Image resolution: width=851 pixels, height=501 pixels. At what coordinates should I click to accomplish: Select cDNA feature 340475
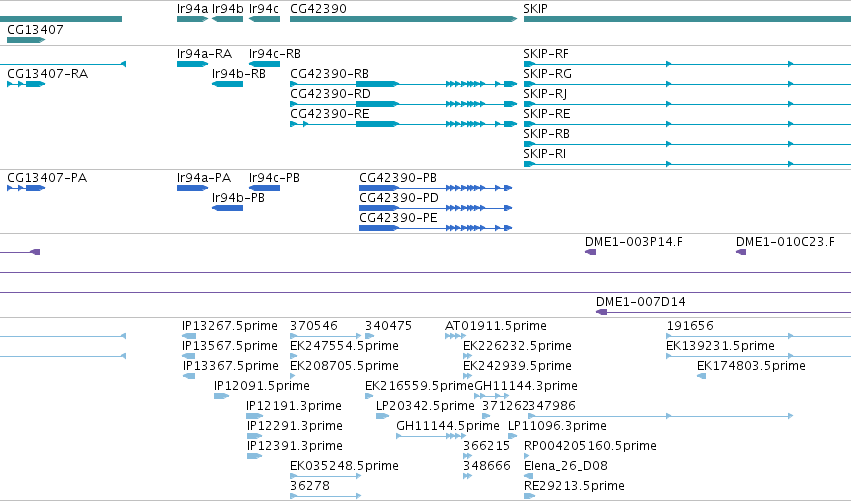370,337
